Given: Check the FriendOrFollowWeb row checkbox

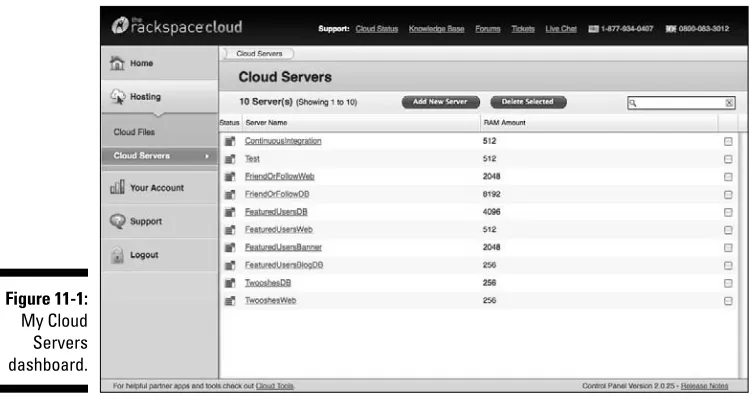Looking at the screenshot, I should click(728, 177).
